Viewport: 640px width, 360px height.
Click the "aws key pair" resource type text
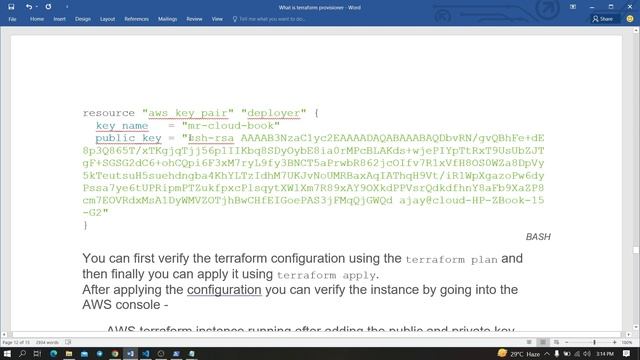tap(188, 113)
